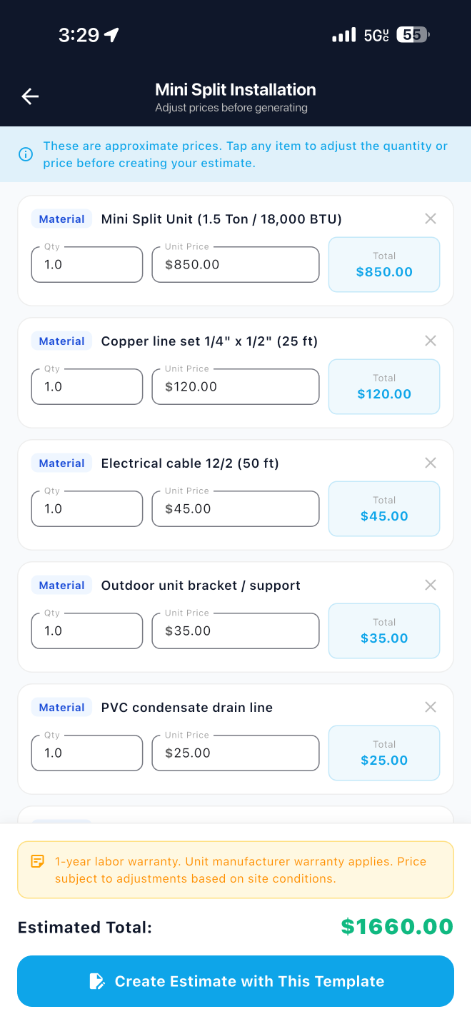Go back using the arrow icon
This screenshot has height=1024, width=471.
click(30, 97)
